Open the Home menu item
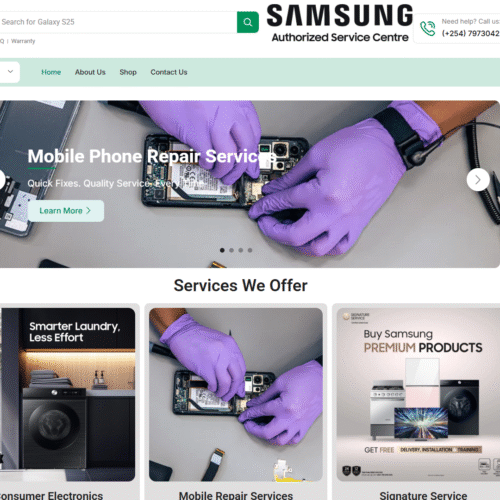Screen dimensions: 500x500 pyautogui.click(x=51, y=72)
